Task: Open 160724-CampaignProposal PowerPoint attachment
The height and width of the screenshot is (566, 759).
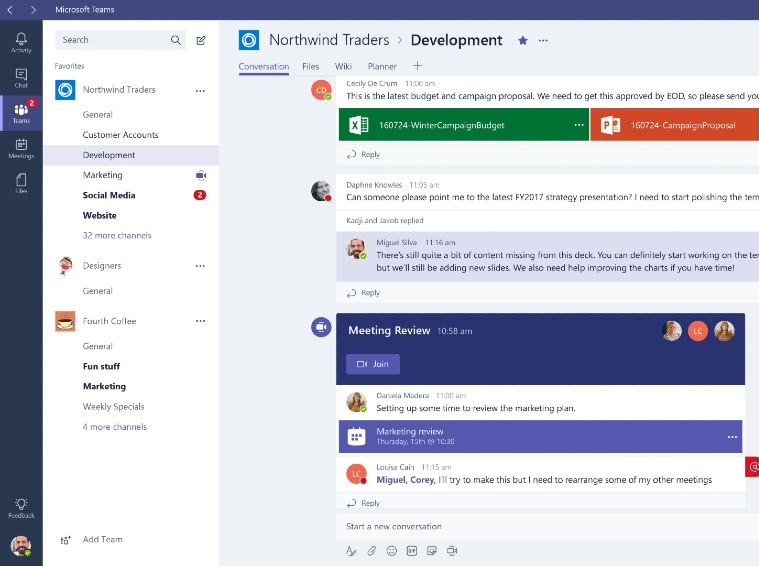Action: coord(675,125)
